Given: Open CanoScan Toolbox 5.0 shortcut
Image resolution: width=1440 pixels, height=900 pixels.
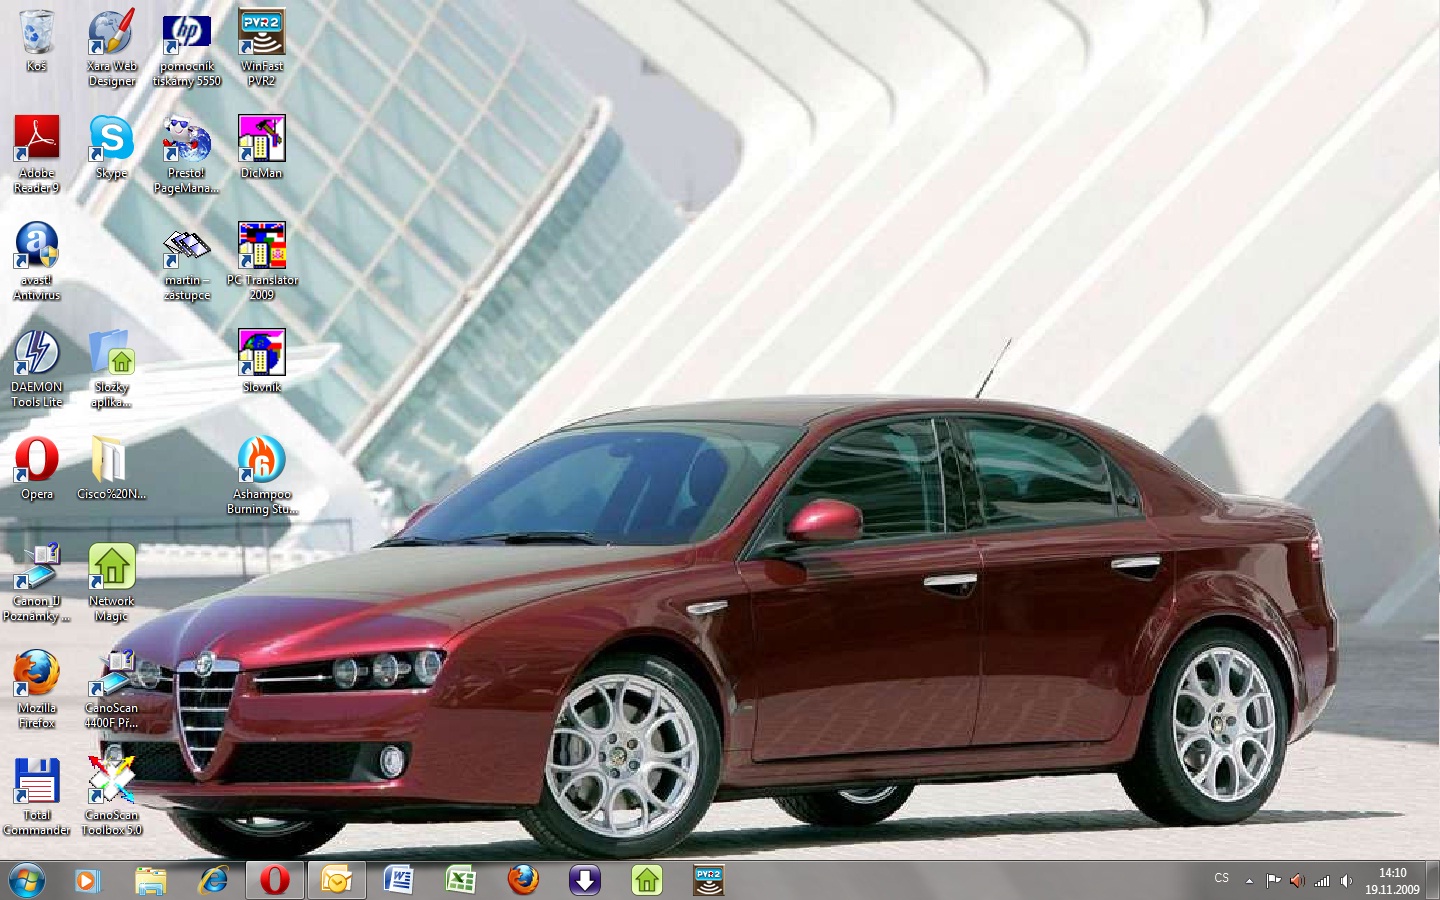Looking at the screenshot, I should [111, 782].
